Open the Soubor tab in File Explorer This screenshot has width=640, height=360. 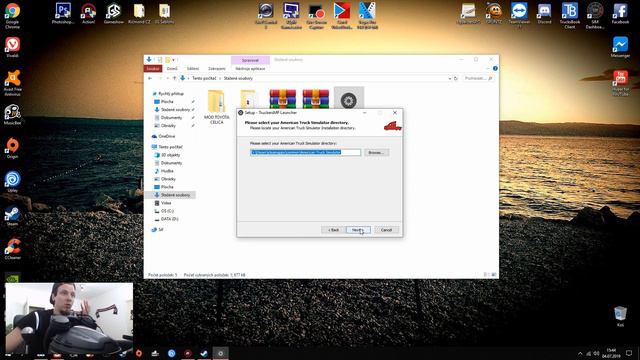tap(153, 69)
